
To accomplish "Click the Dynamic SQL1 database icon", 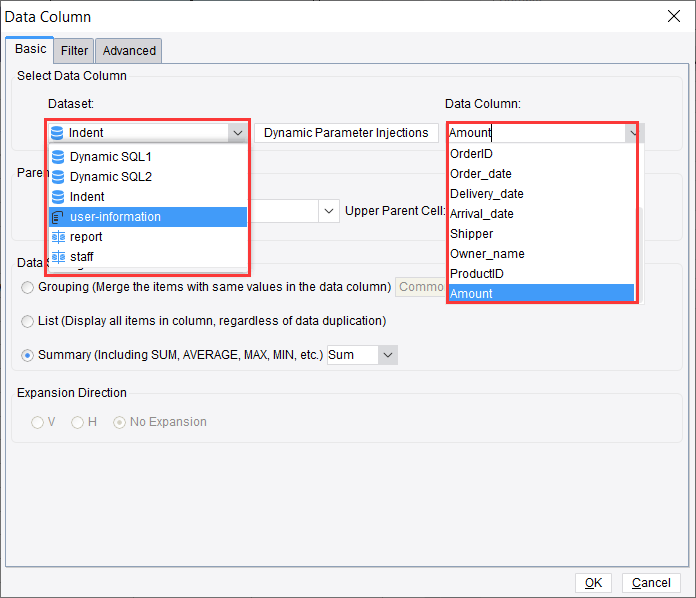I will [58, 157].
